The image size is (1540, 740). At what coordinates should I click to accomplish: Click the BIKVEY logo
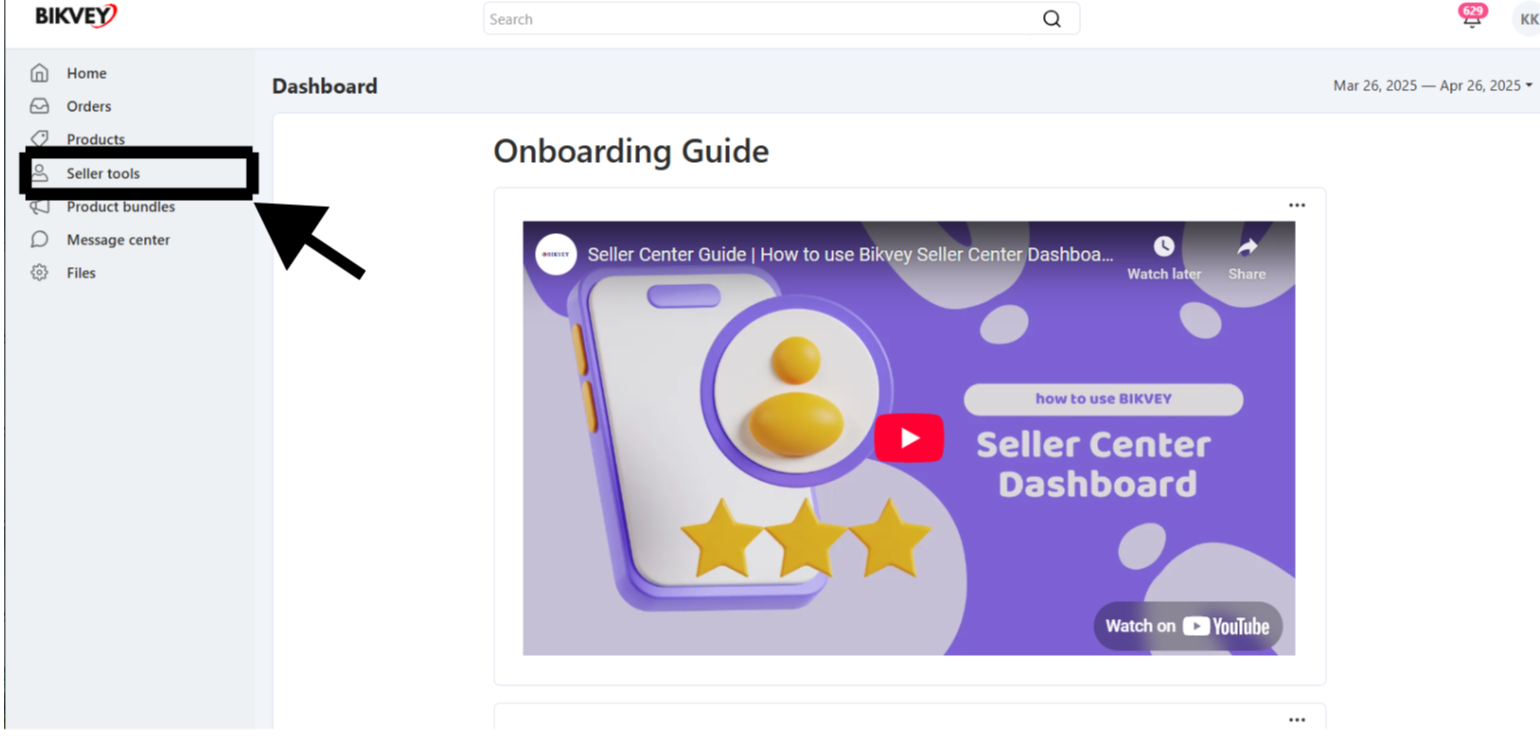point(76,16)
